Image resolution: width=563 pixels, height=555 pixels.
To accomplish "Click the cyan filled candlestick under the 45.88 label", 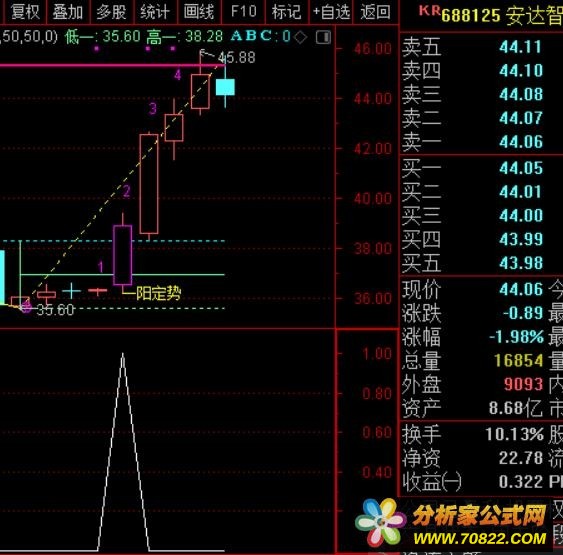I will coord(225,87).
